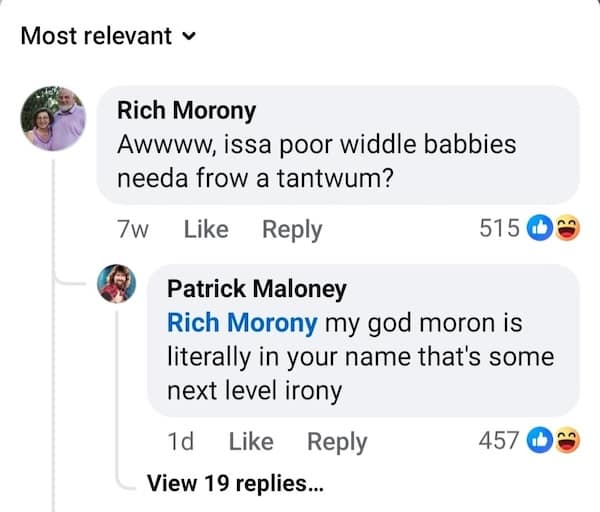Image resolution: width=600 pixels, height=512 pixels.
Task: Open Rich Morony's profile name link
Action: click(x=186, y=110)
